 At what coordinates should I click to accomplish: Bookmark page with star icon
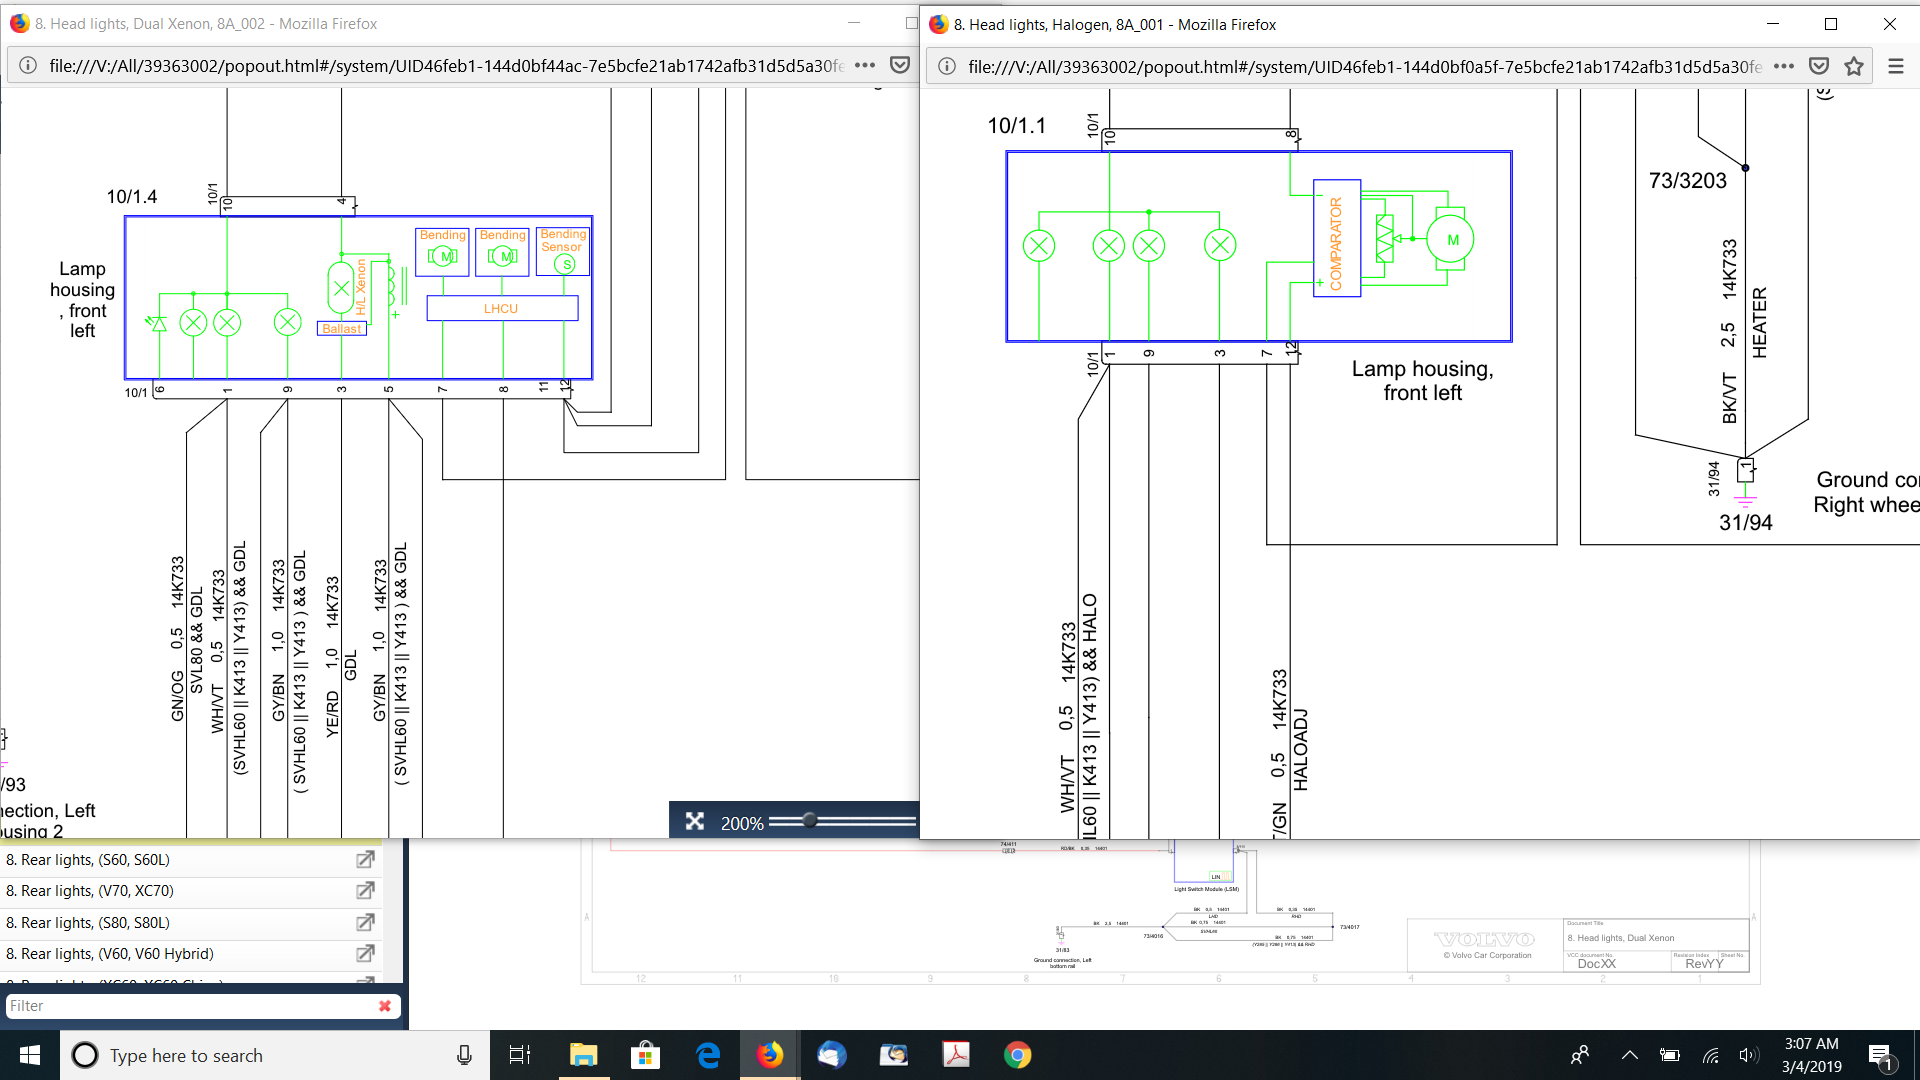click(1854, 66)
